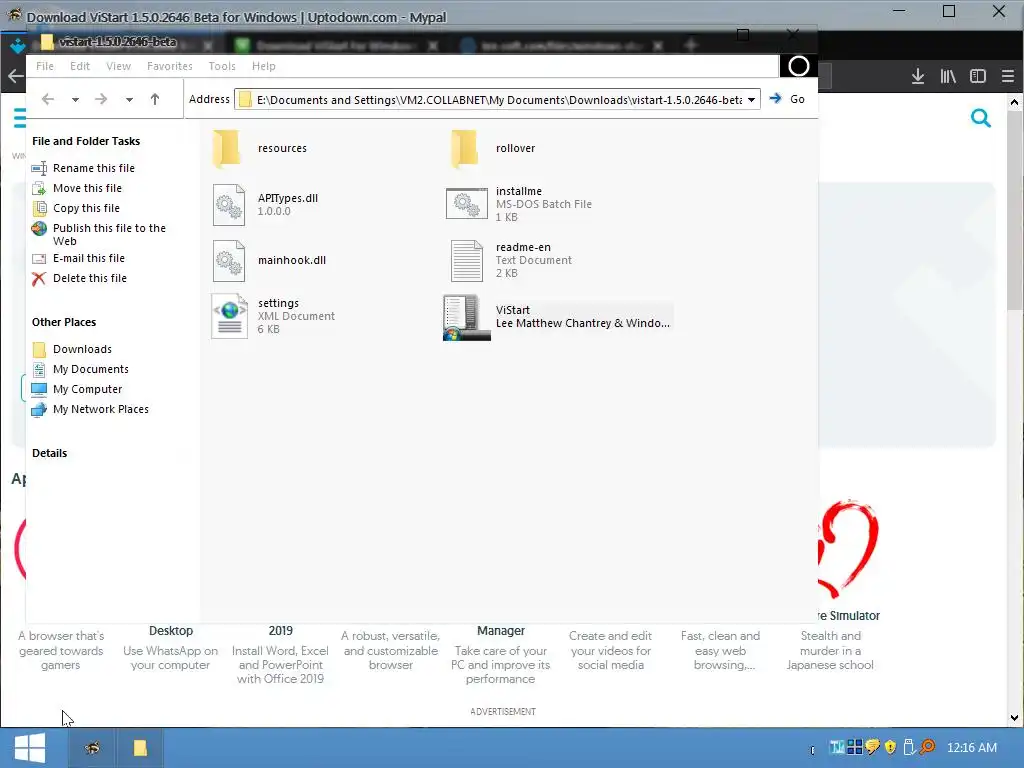Go to My Documents in Other Places
Viewport: 1024px width, 768px height.
pyautogui.click(x=91, y=370)
